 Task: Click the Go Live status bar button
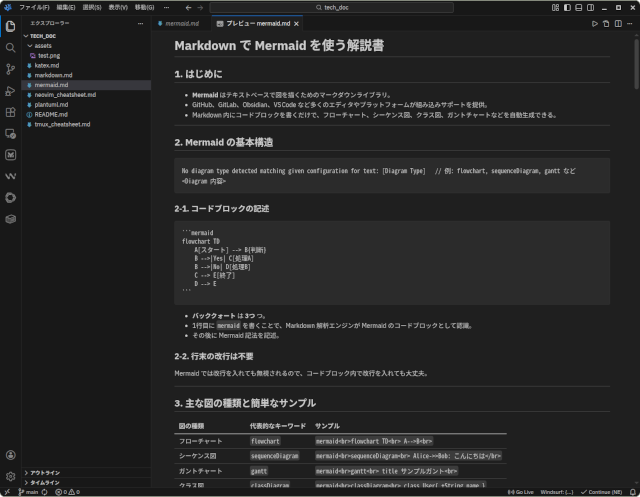[x=521, y=492]
